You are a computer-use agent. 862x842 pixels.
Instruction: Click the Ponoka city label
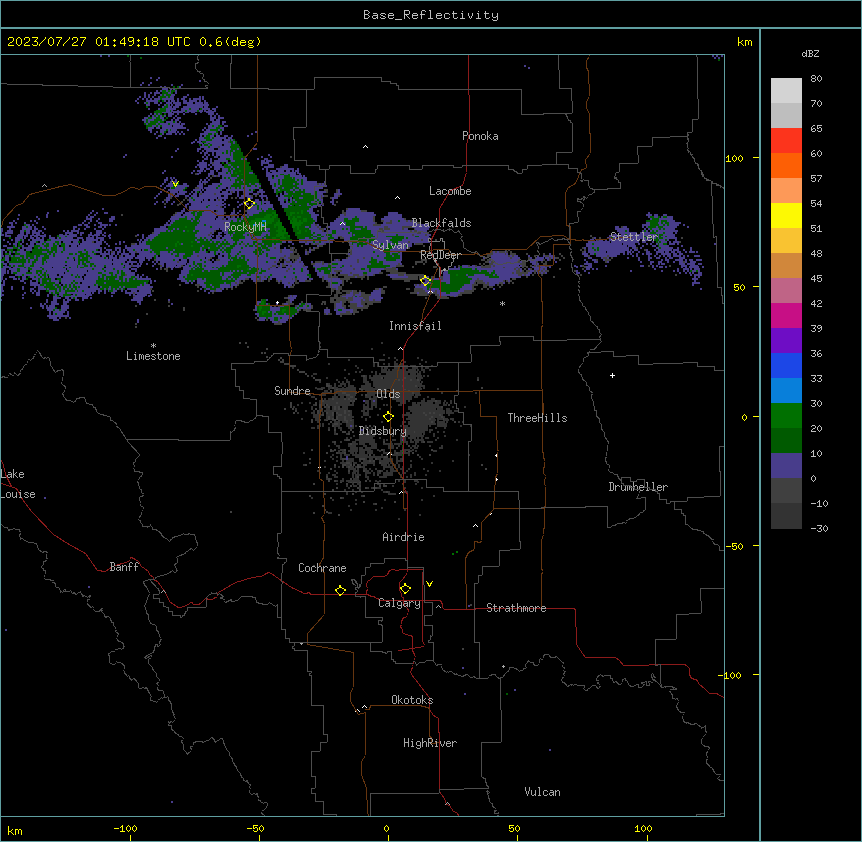coord(480,136)
